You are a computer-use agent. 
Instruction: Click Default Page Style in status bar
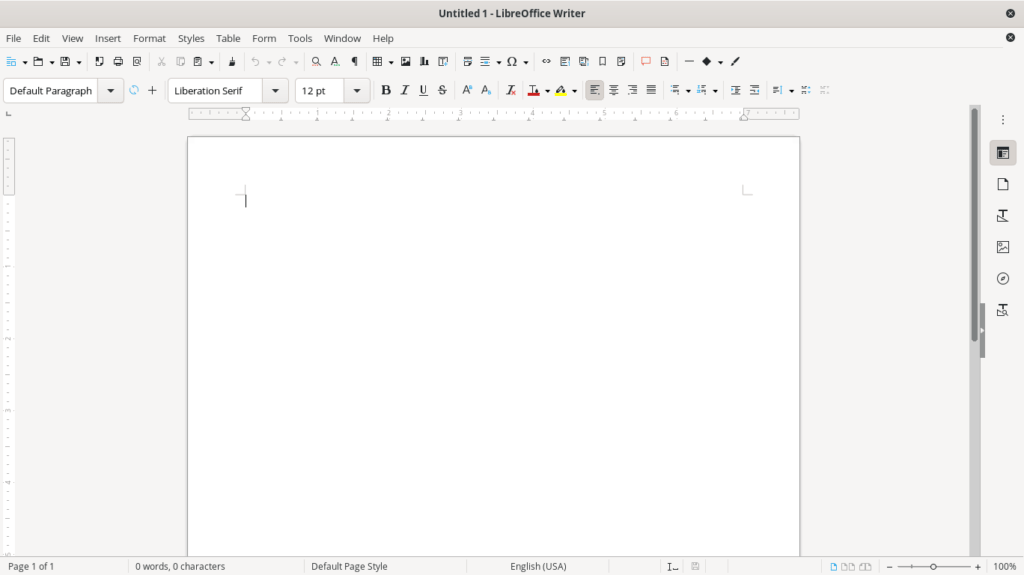(x=349, y=566)
